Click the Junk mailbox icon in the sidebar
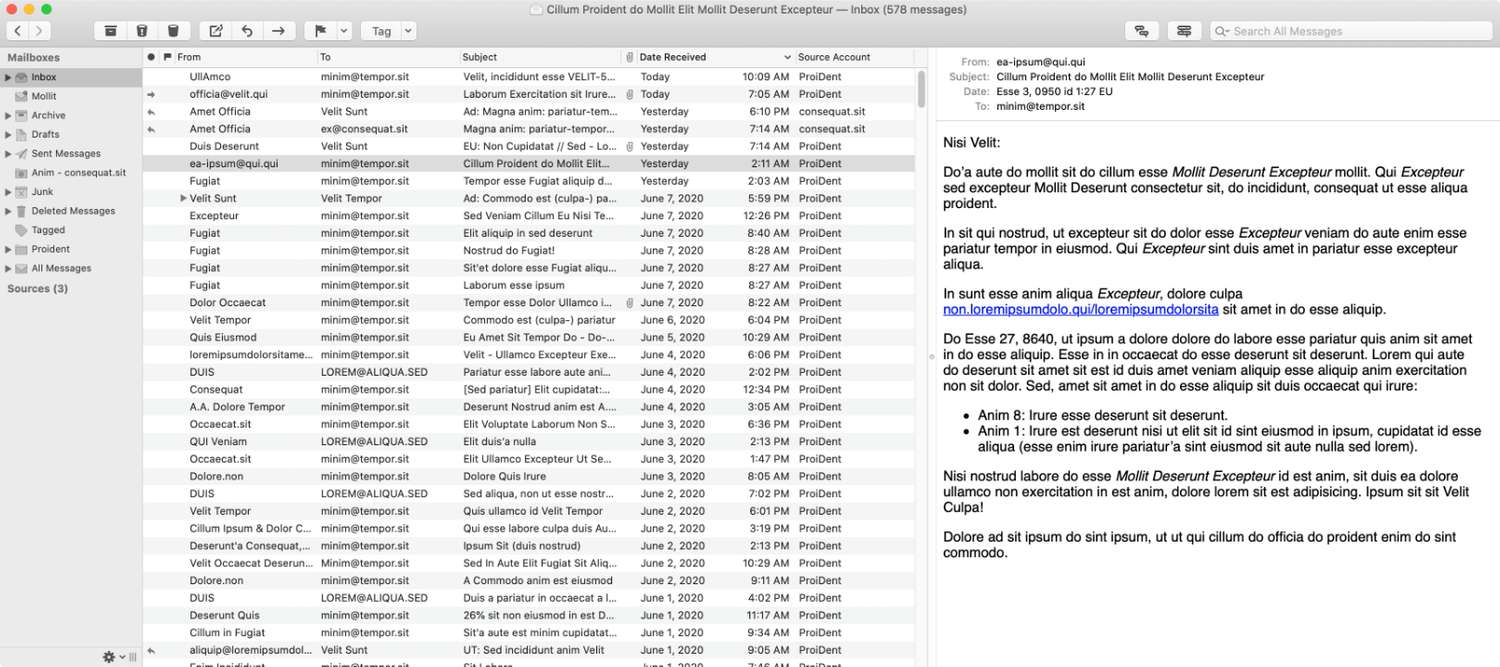Image resolution: width=1500 pixels, height=667 pixels. point(21,192)
